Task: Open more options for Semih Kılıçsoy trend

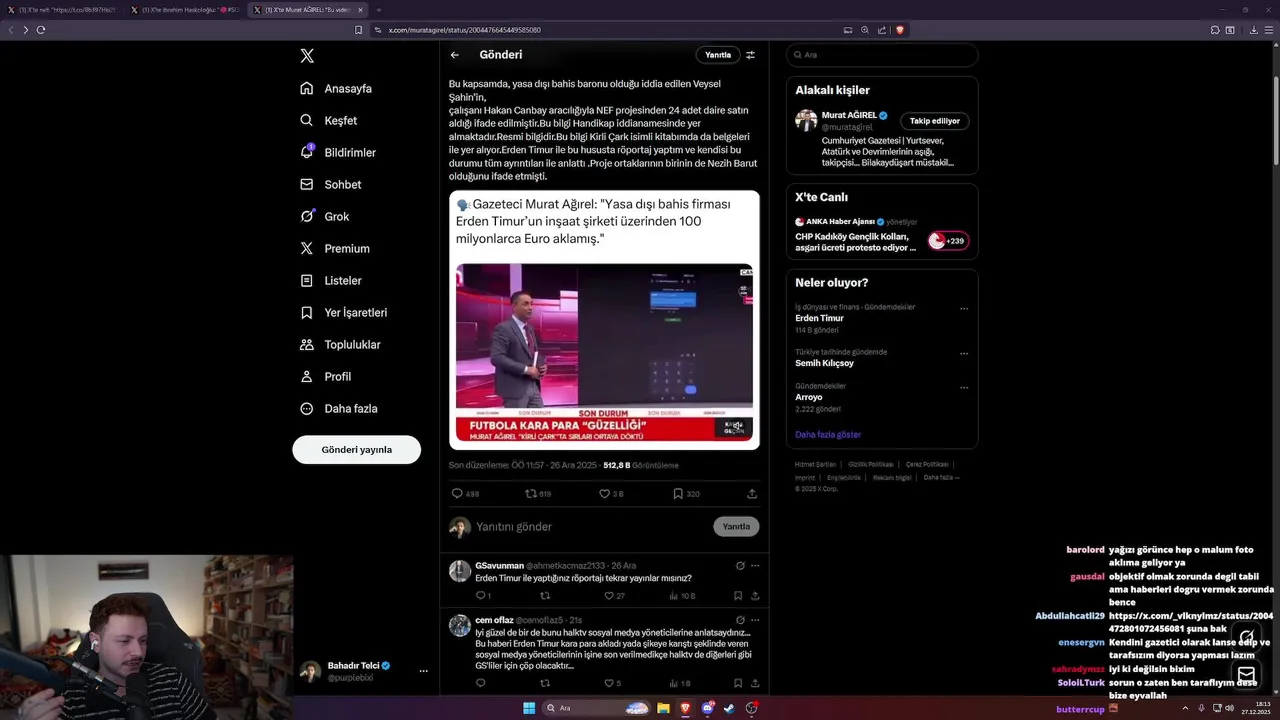Action: click(964, 353)
